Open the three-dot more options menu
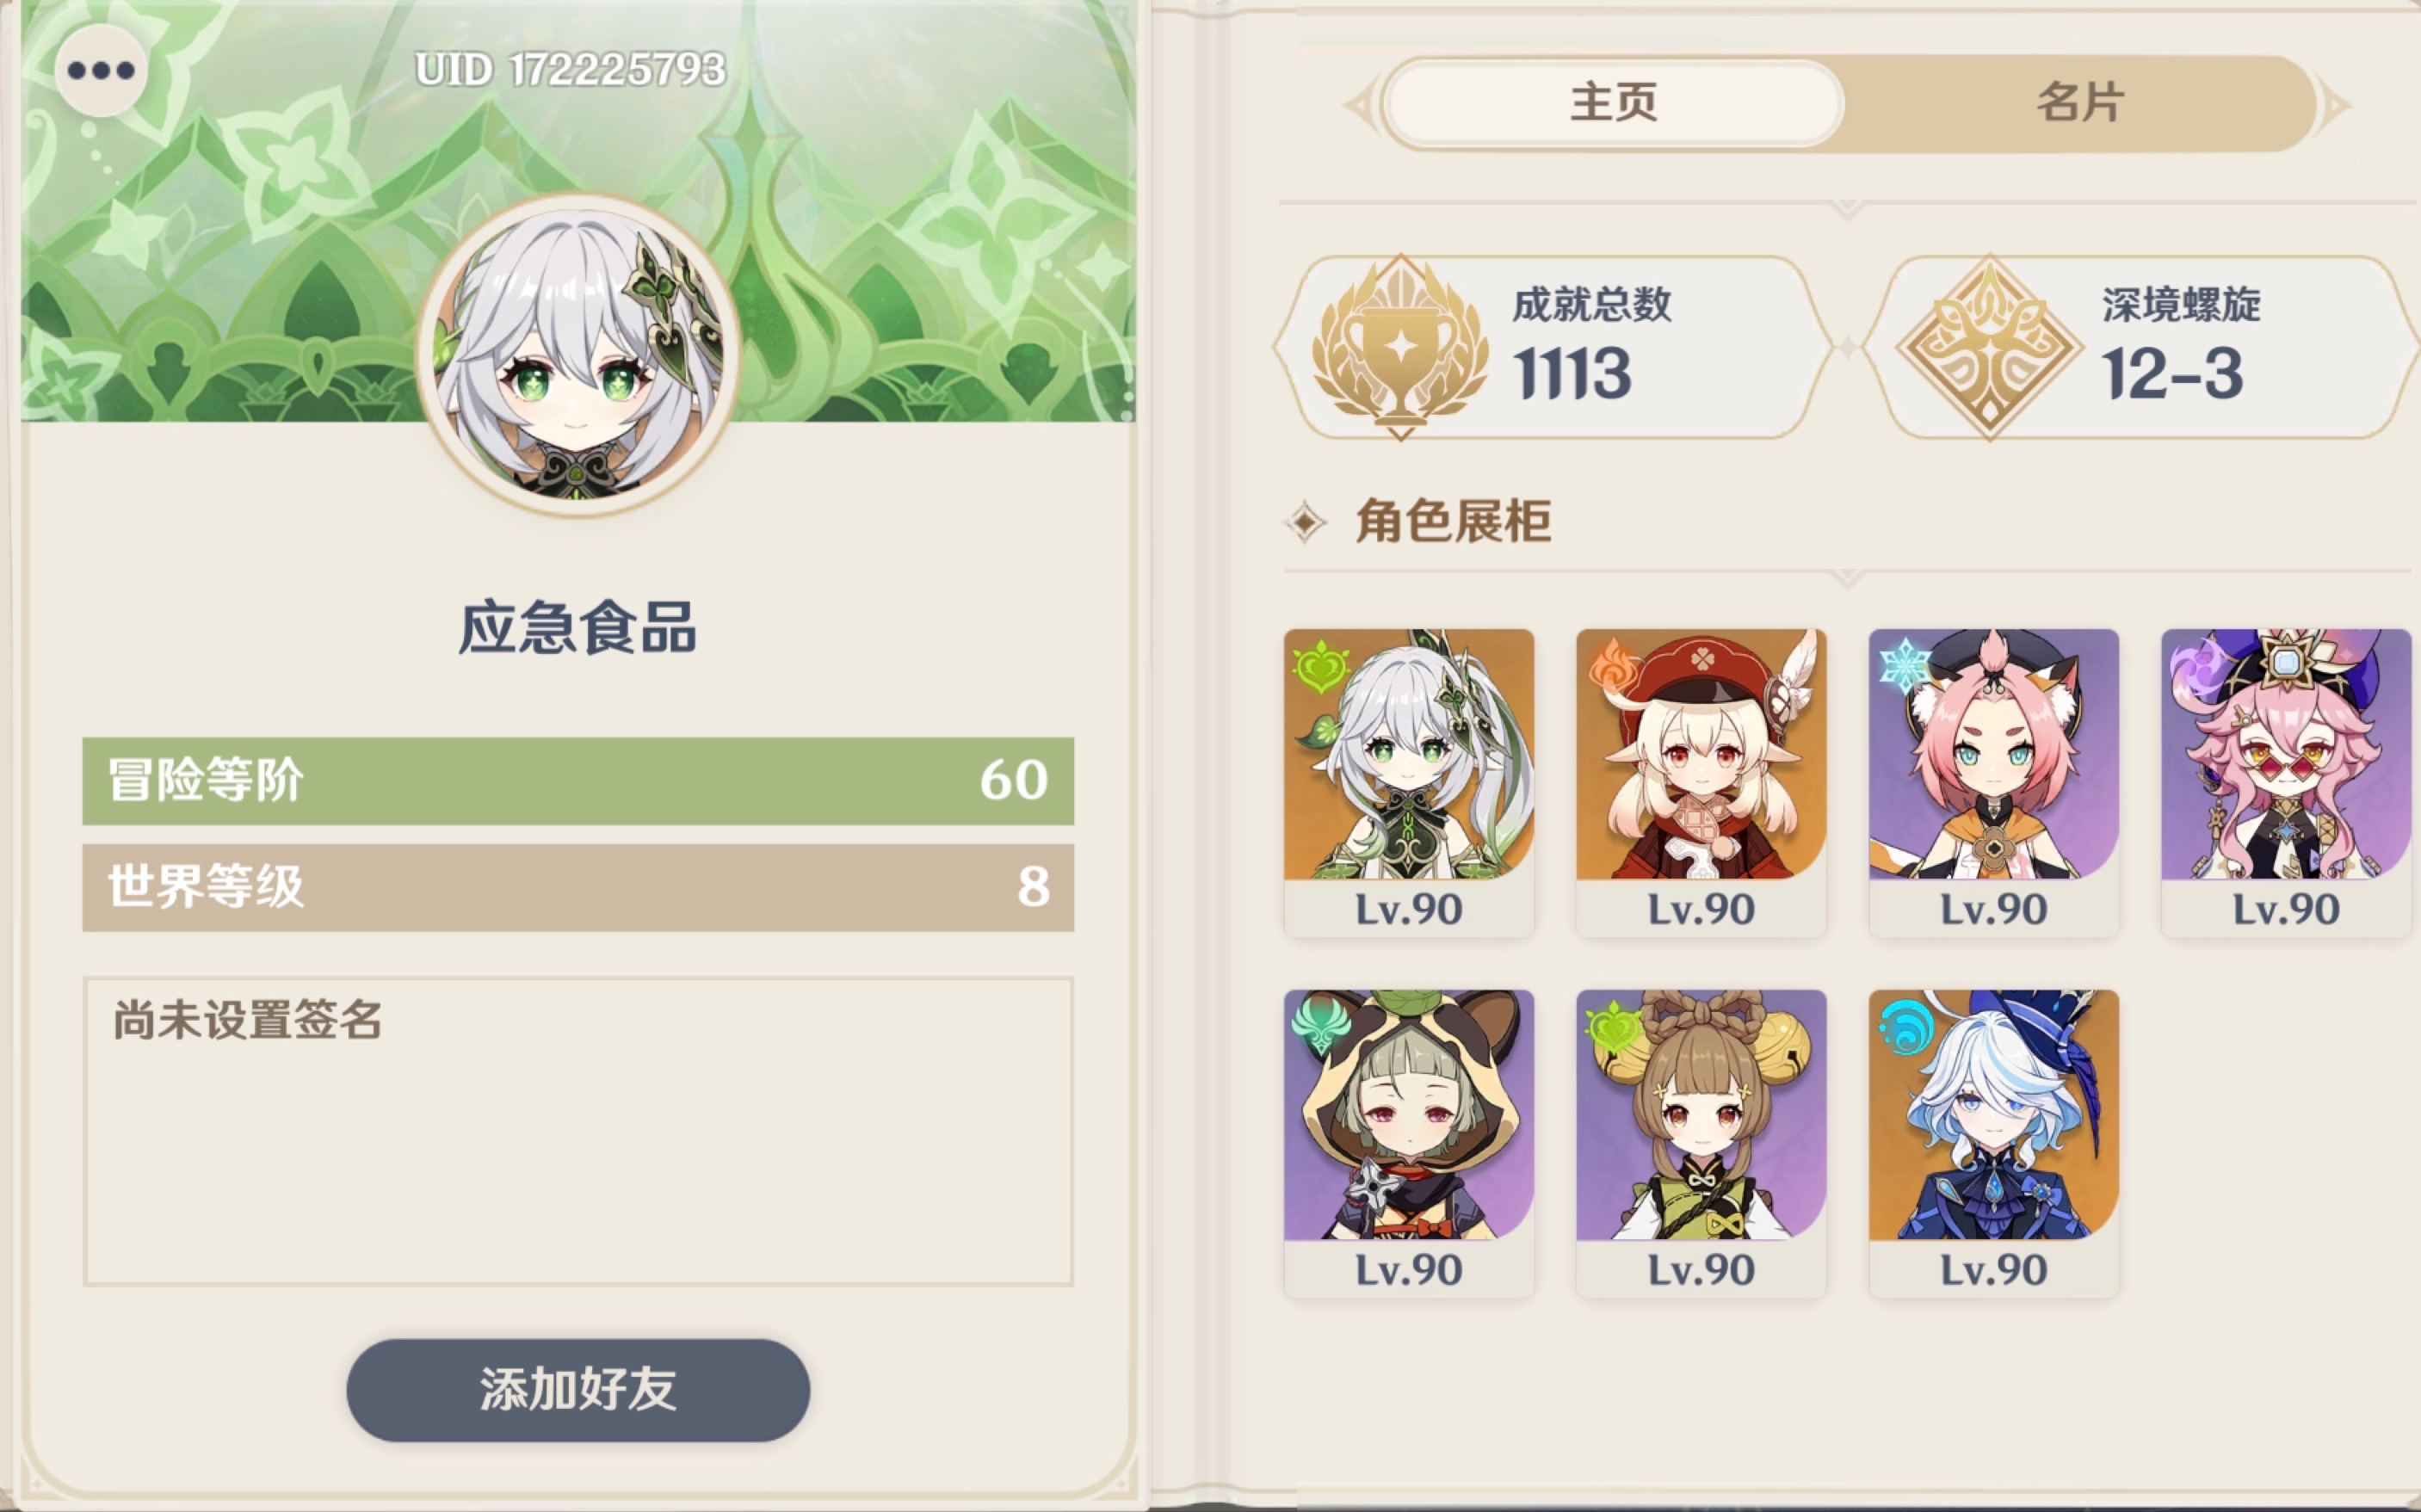 (x=101, y=70)
